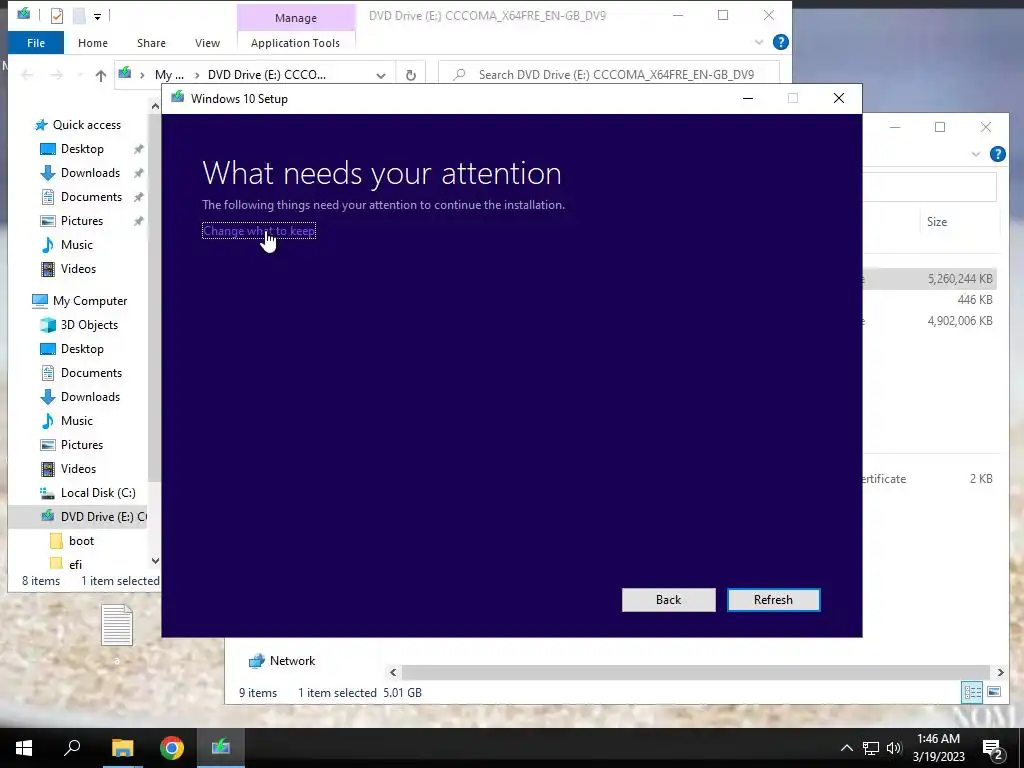
Task: Switch to Details view layout icon
Action: pos(972,692)
